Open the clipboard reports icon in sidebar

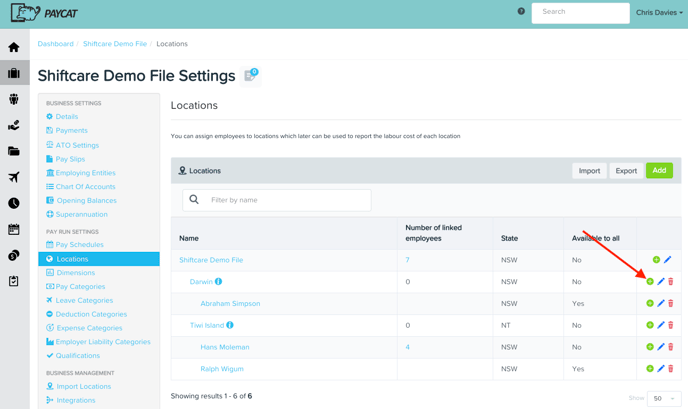(x=14, y=281)
